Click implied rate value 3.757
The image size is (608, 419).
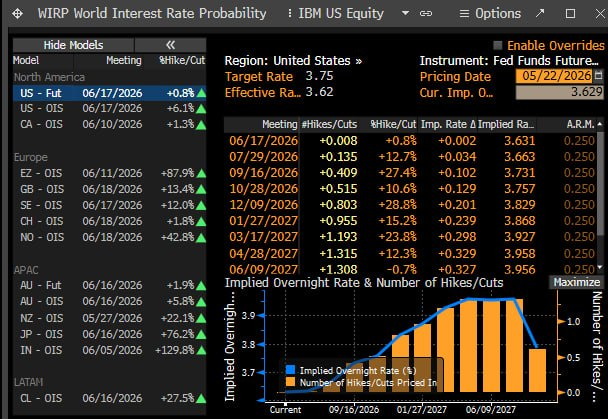tap(519, 189)
